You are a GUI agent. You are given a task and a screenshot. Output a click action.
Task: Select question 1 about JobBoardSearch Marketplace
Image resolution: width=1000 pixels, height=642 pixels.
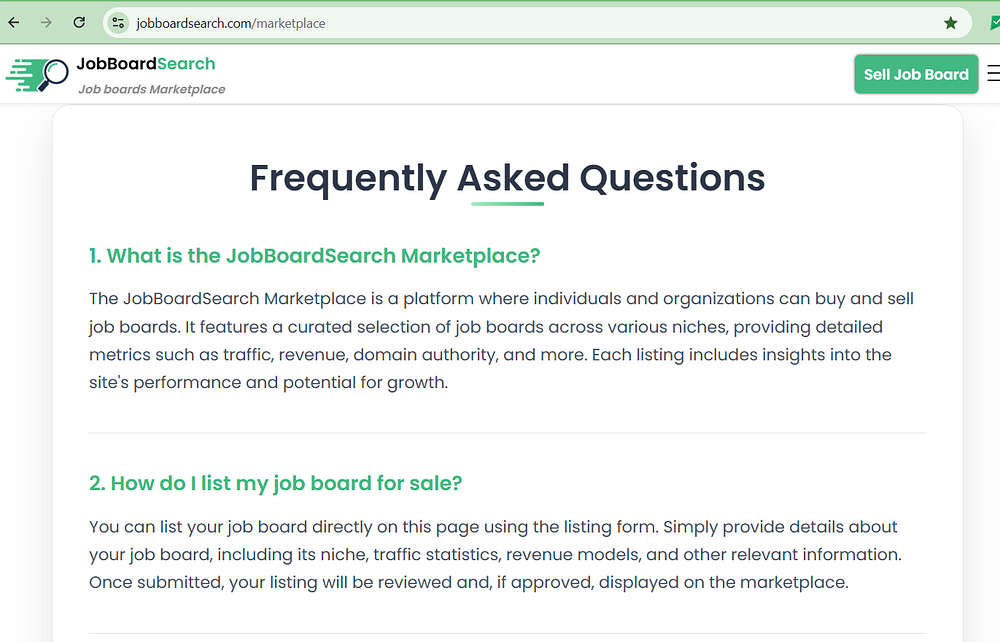coord(314,256)
